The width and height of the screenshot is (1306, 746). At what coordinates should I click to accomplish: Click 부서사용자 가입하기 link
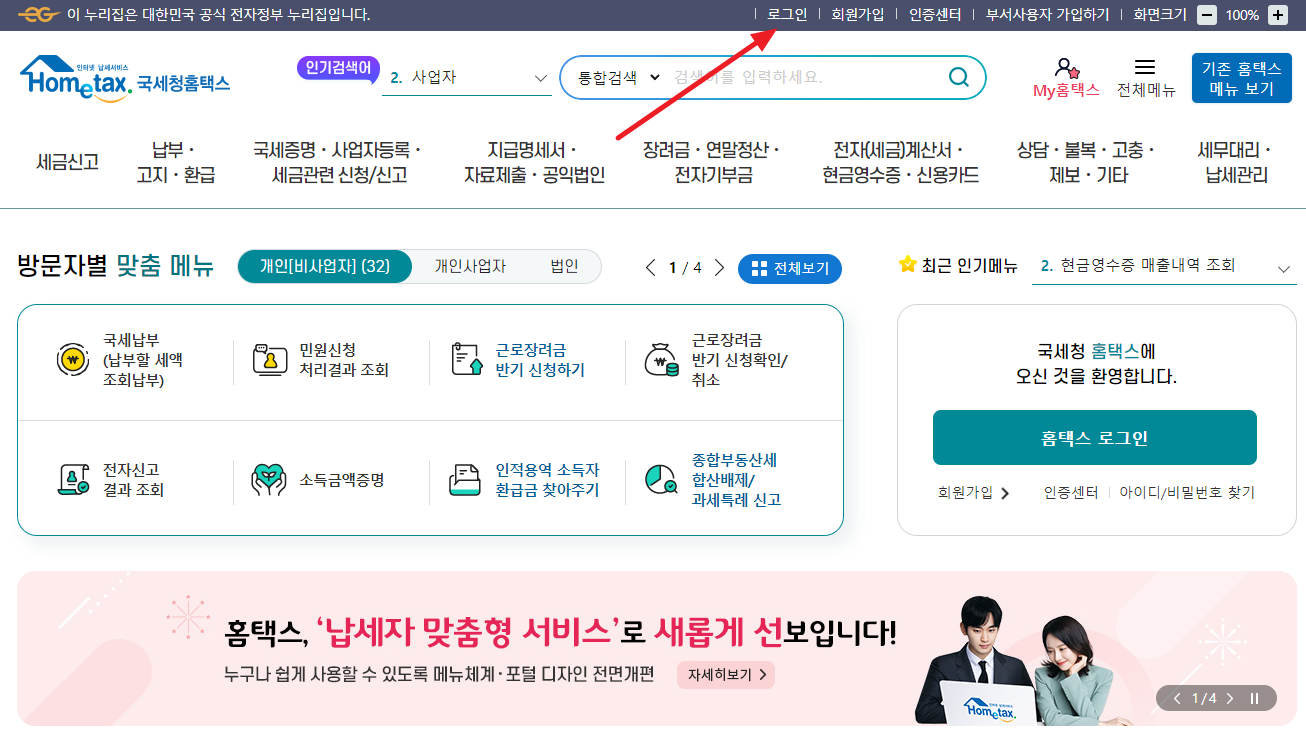[x=1047, y=15]
